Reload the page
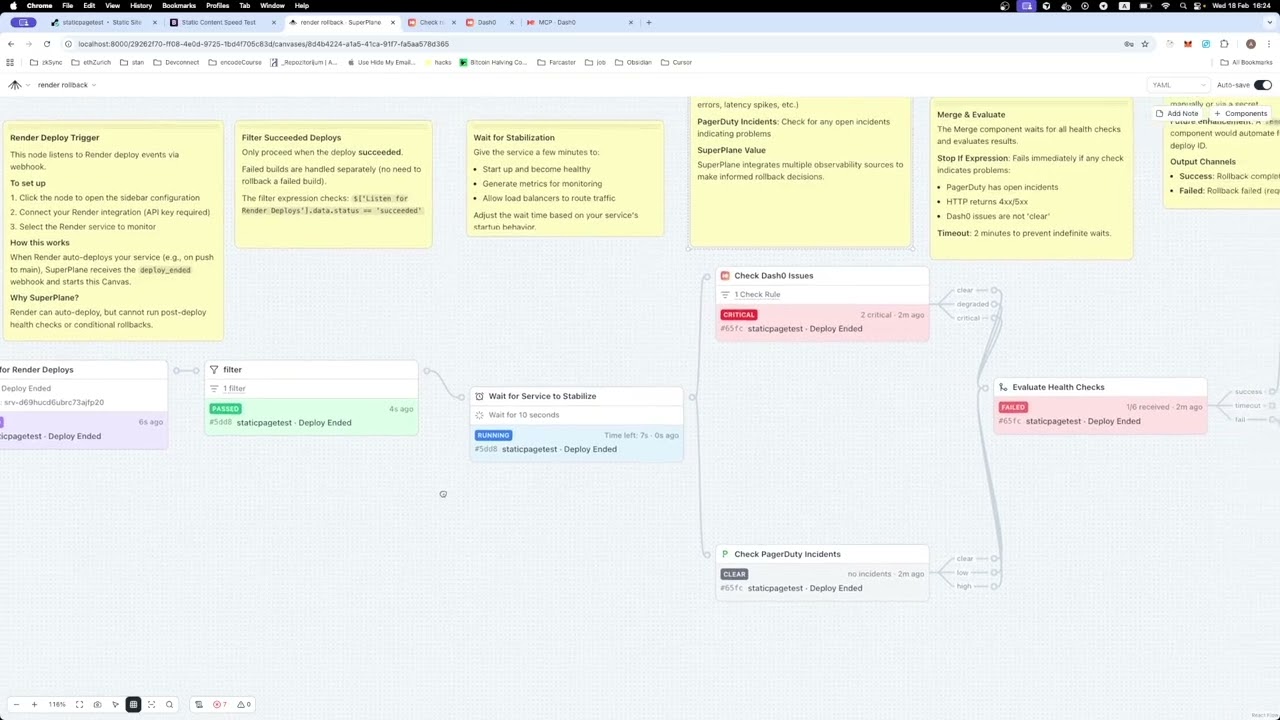 pos(47,44)
